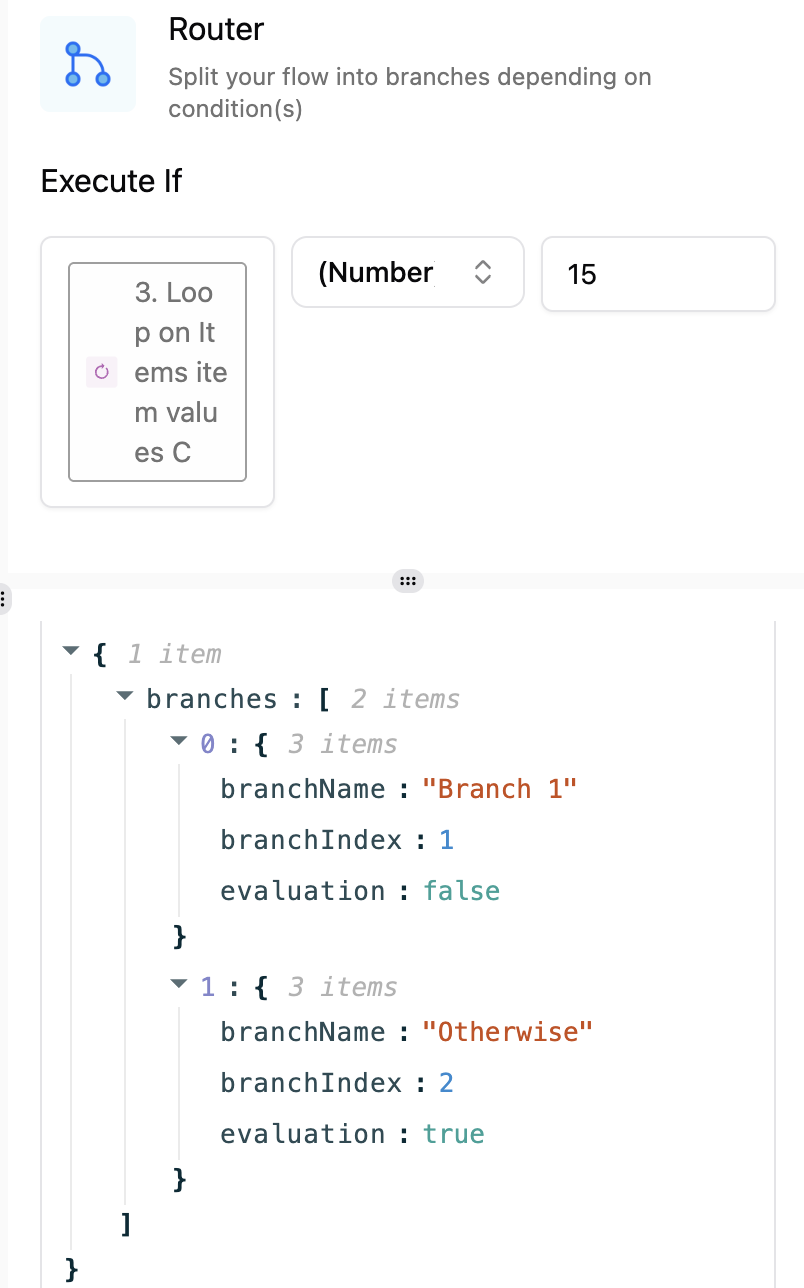
Task: Collapse branch item 0
Action: pyautogui.click(x=179, y=742)
